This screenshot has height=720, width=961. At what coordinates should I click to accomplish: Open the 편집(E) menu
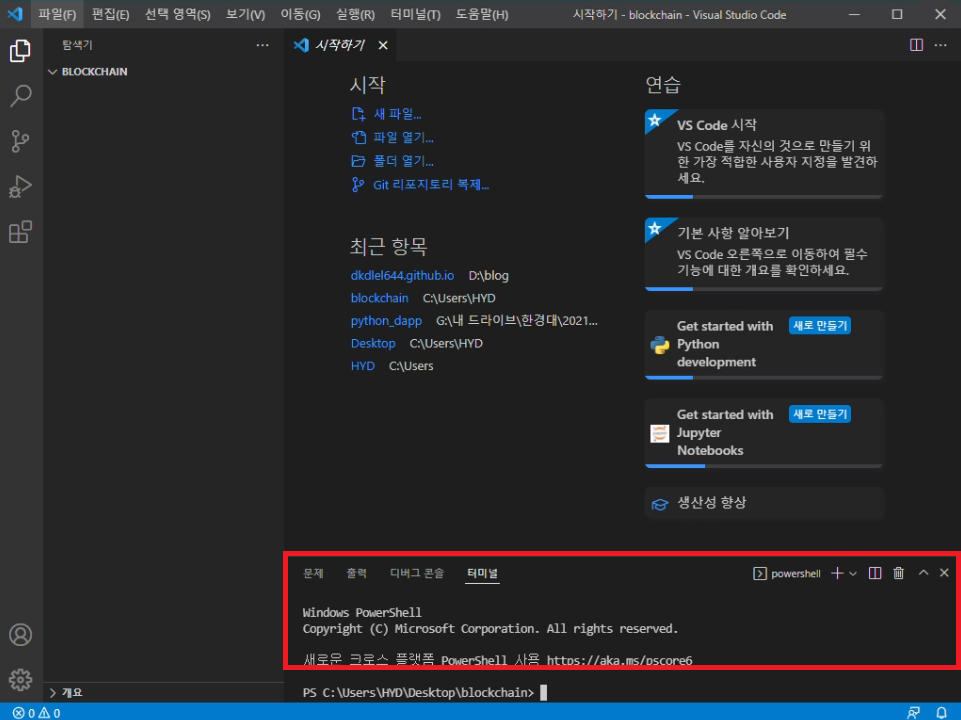pyautogui.click(x=110, y=15)
